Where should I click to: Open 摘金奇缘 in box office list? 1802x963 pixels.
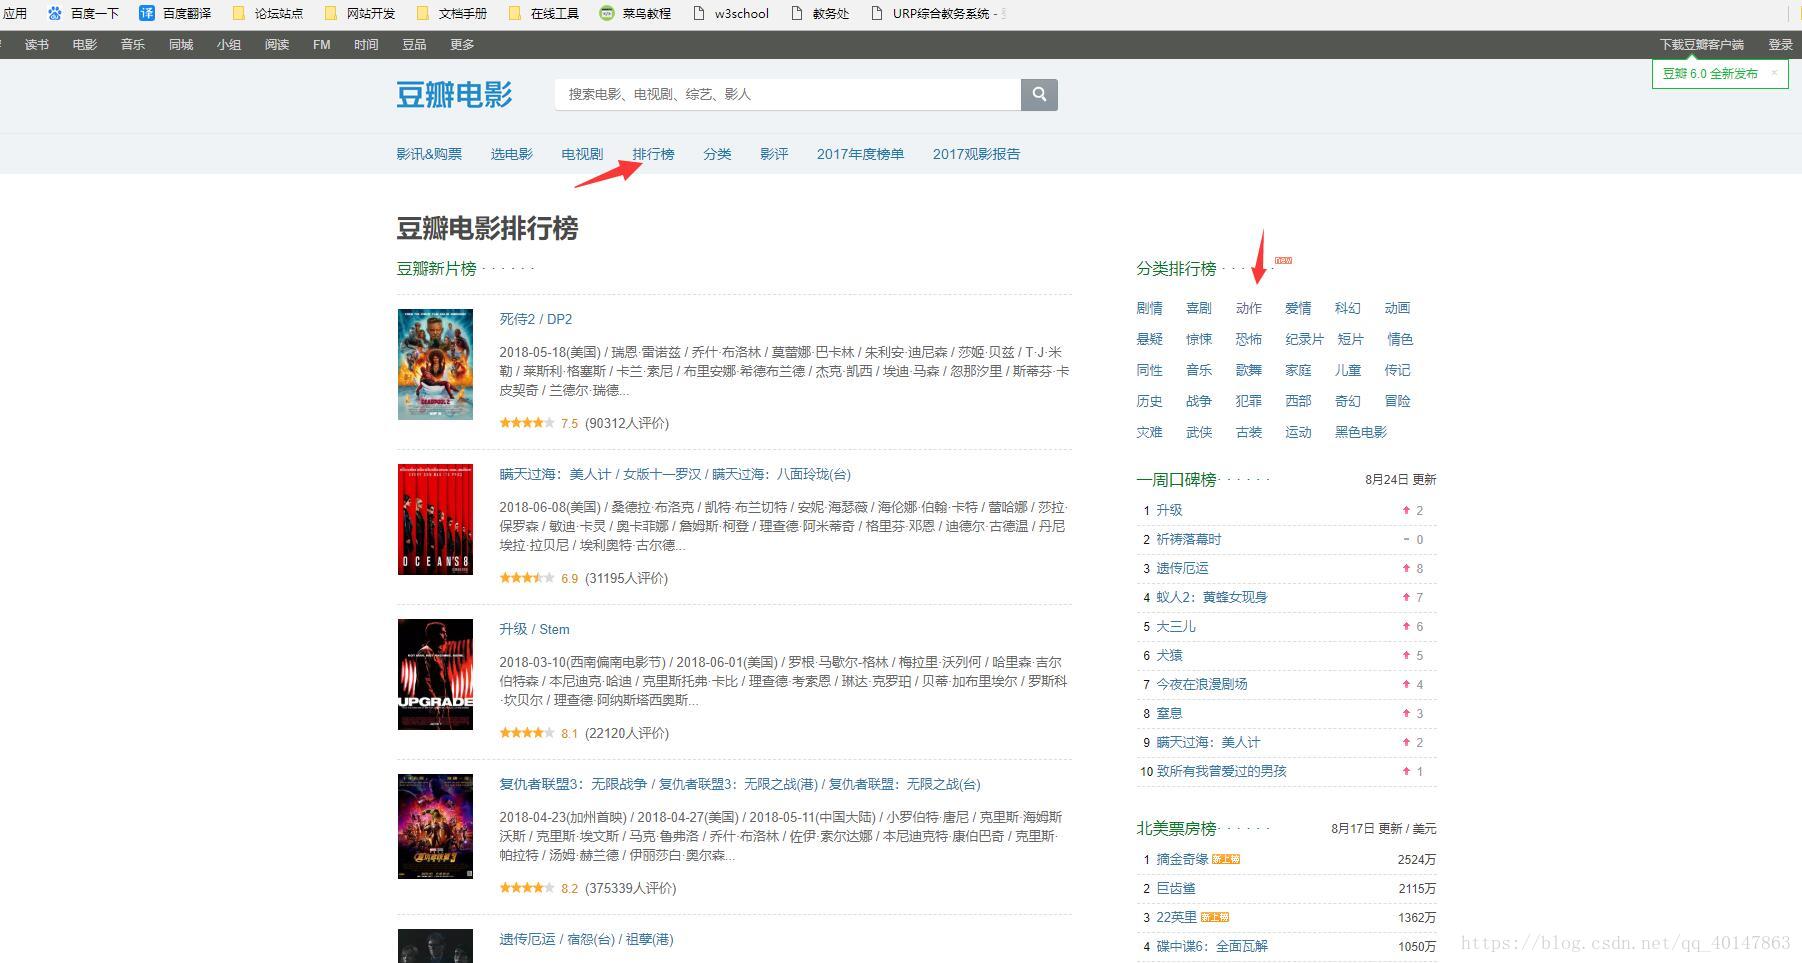[1182, 859]
